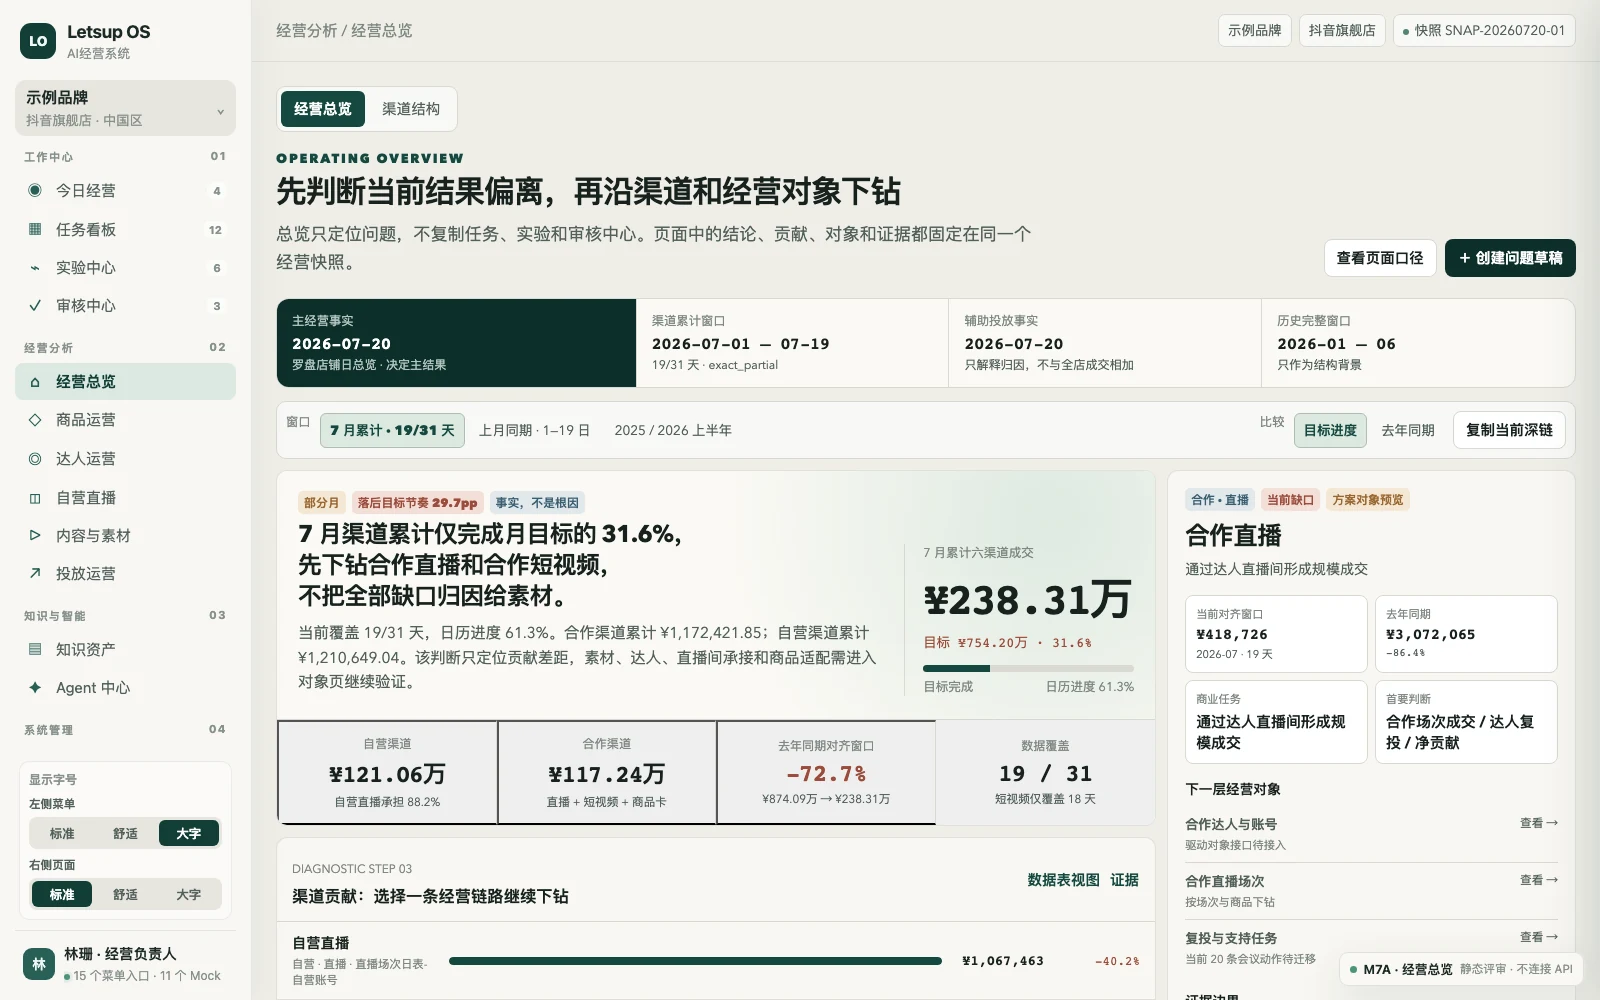Click the 审核中心 checkmark icon
This screenshot has height=1000, width=1600.
35,306
